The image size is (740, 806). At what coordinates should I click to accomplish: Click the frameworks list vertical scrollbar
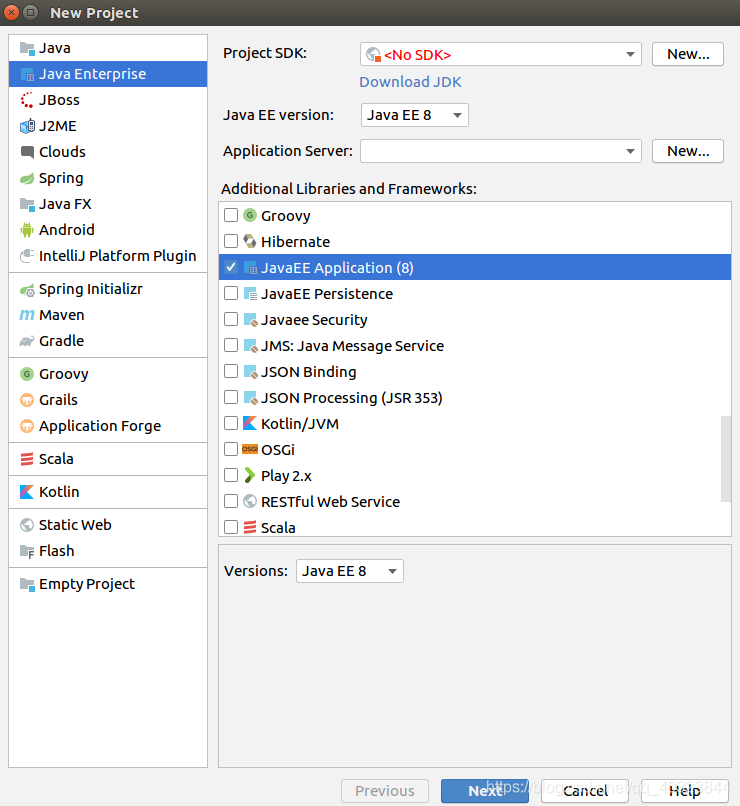pos(726,459)
